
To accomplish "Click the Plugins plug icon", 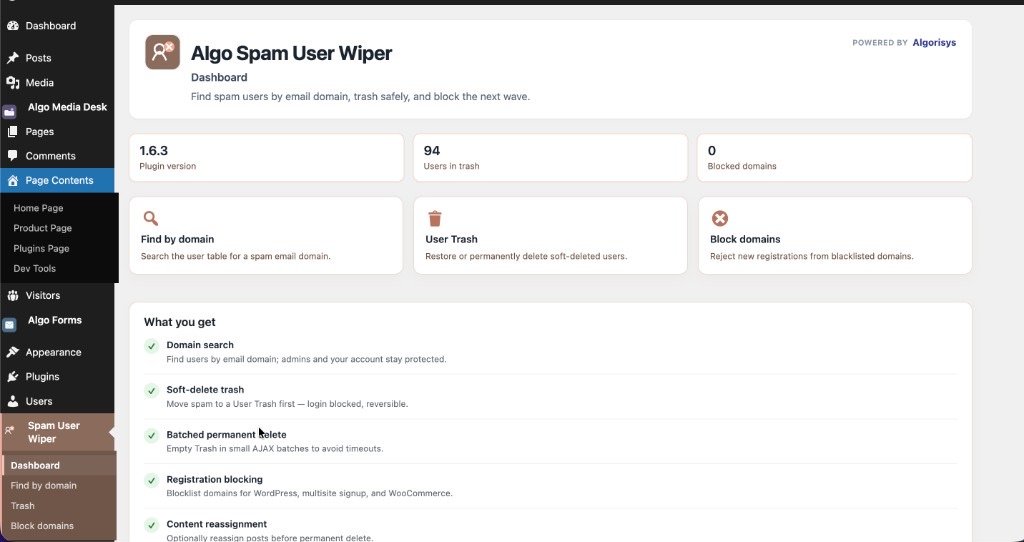I will 12,377.
